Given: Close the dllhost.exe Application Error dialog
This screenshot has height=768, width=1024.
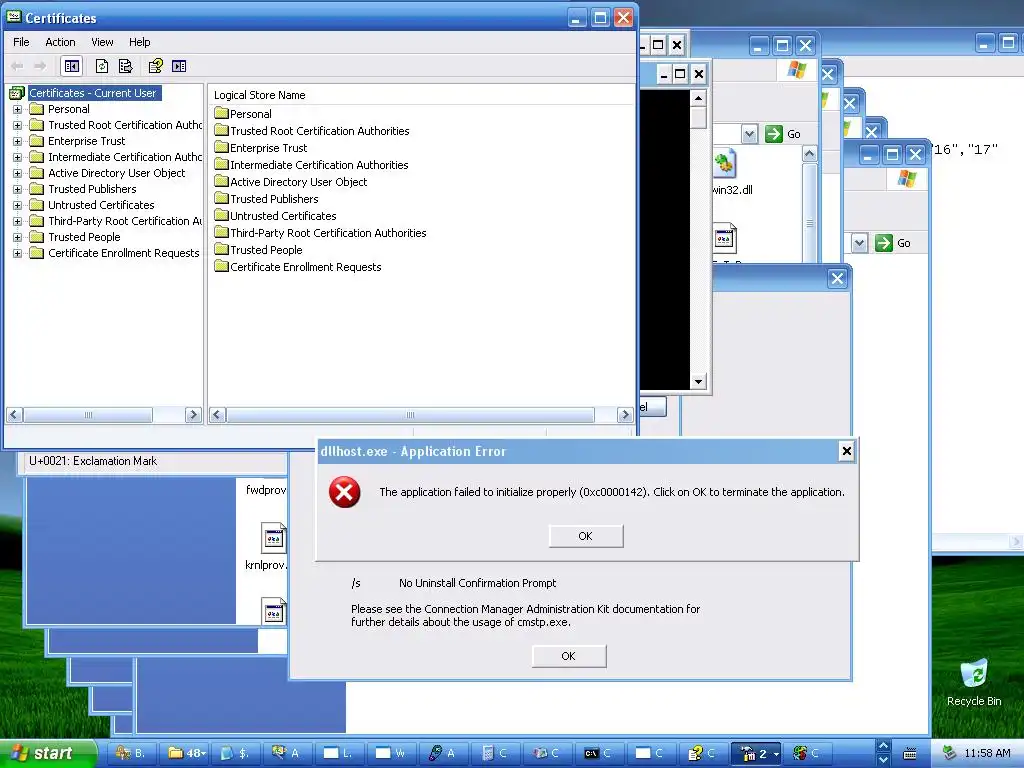Looking at the screenshot, I should pyautogui.click(x=846, y=451).
